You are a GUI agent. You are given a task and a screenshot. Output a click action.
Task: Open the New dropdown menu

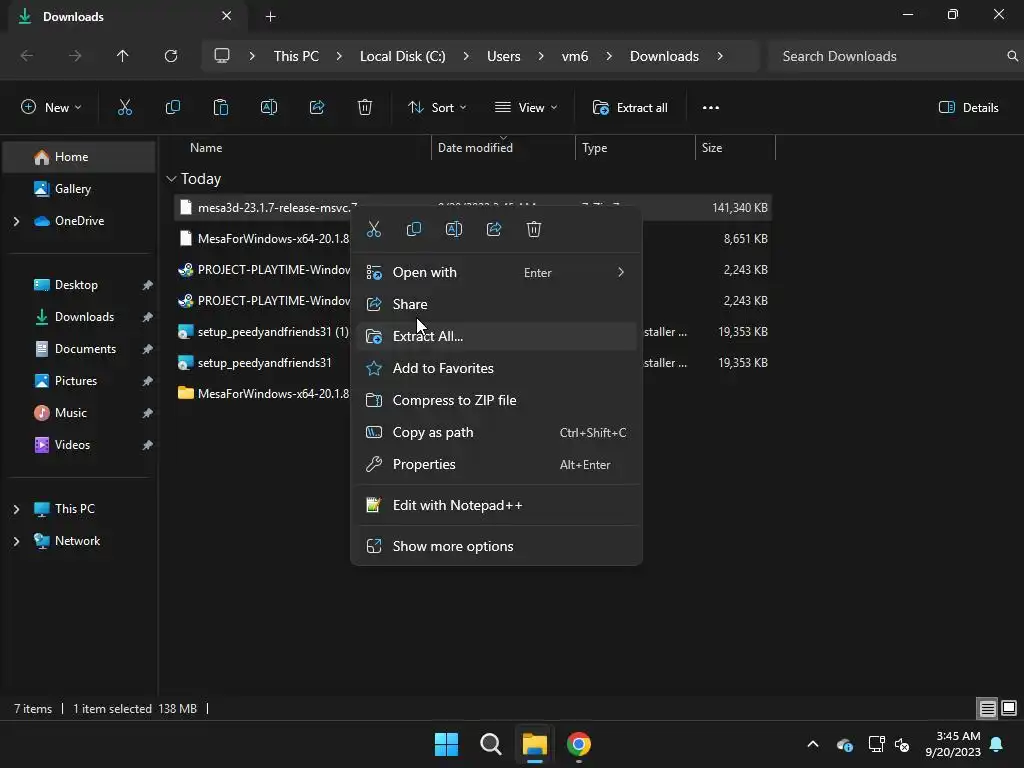pyautogui.click(x=51, y=108)
